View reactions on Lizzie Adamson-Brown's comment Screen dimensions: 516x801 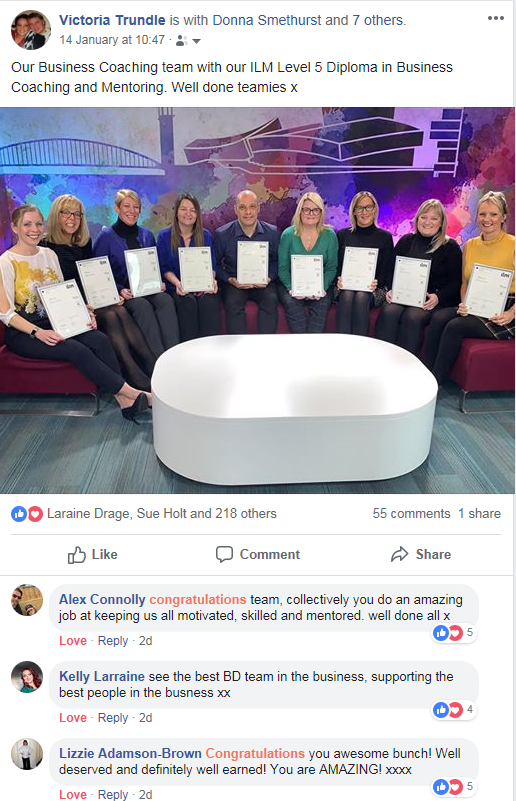click(454, 787)
